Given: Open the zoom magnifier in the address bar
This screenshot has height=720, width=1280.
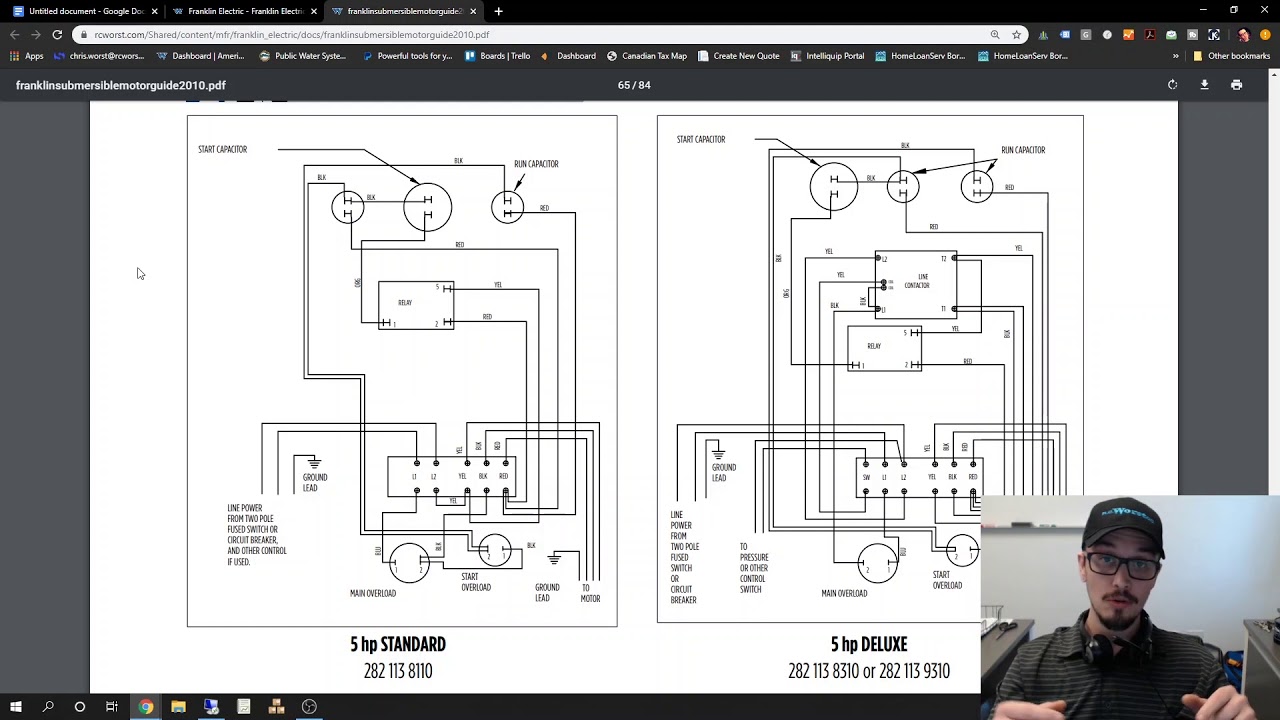Looking at the screenshot, I should click(995, 34).
